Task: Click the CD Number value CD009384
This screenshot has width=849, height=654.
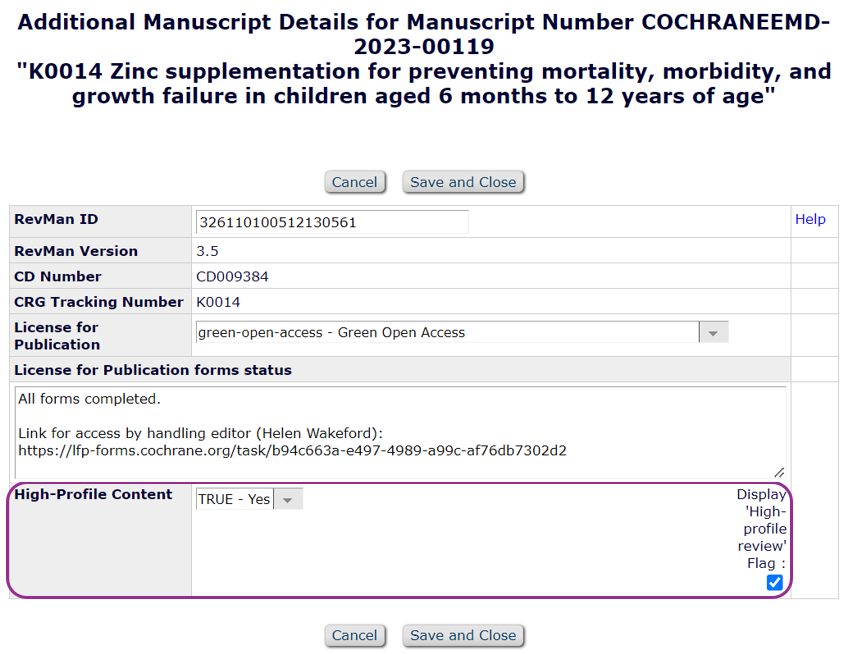Action: tap(232, 277)
